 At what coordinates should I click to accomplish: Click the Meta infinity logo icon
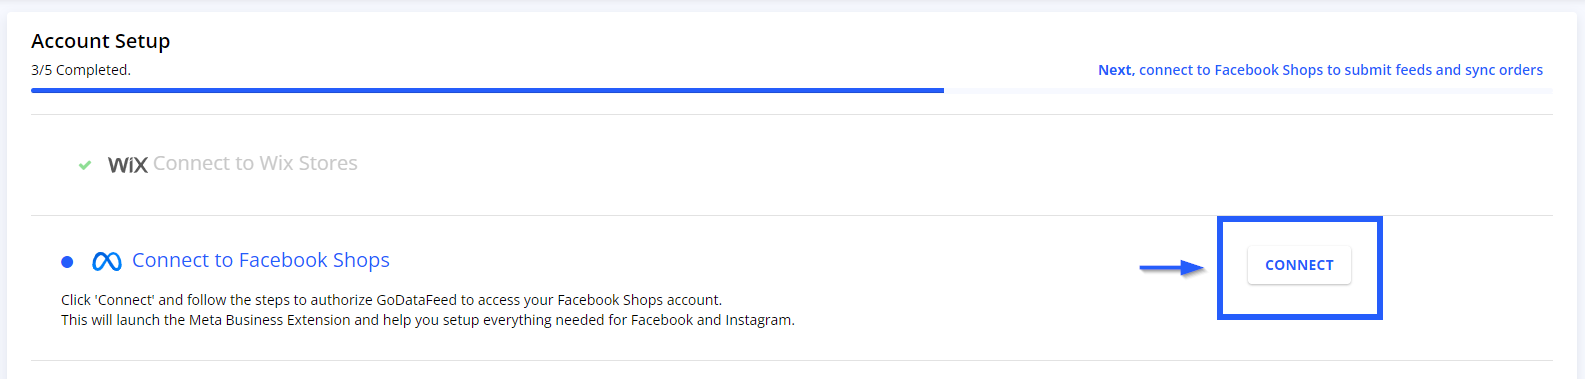107,261
